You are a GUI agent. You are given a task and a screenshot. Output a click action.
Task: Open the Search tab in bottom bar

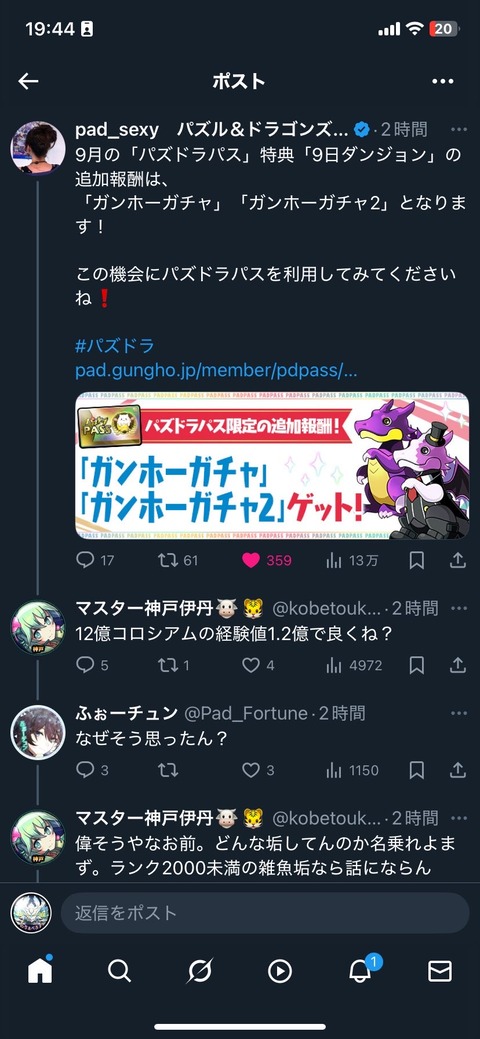pos(119,971)
